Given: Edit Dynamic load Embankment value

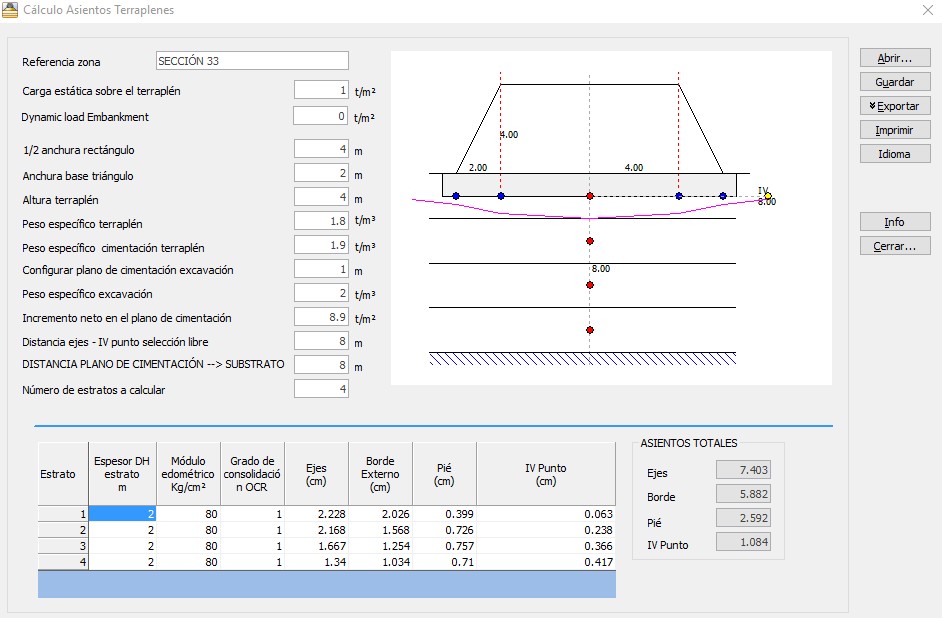Looking at the screenshot, I should [321, 116].
